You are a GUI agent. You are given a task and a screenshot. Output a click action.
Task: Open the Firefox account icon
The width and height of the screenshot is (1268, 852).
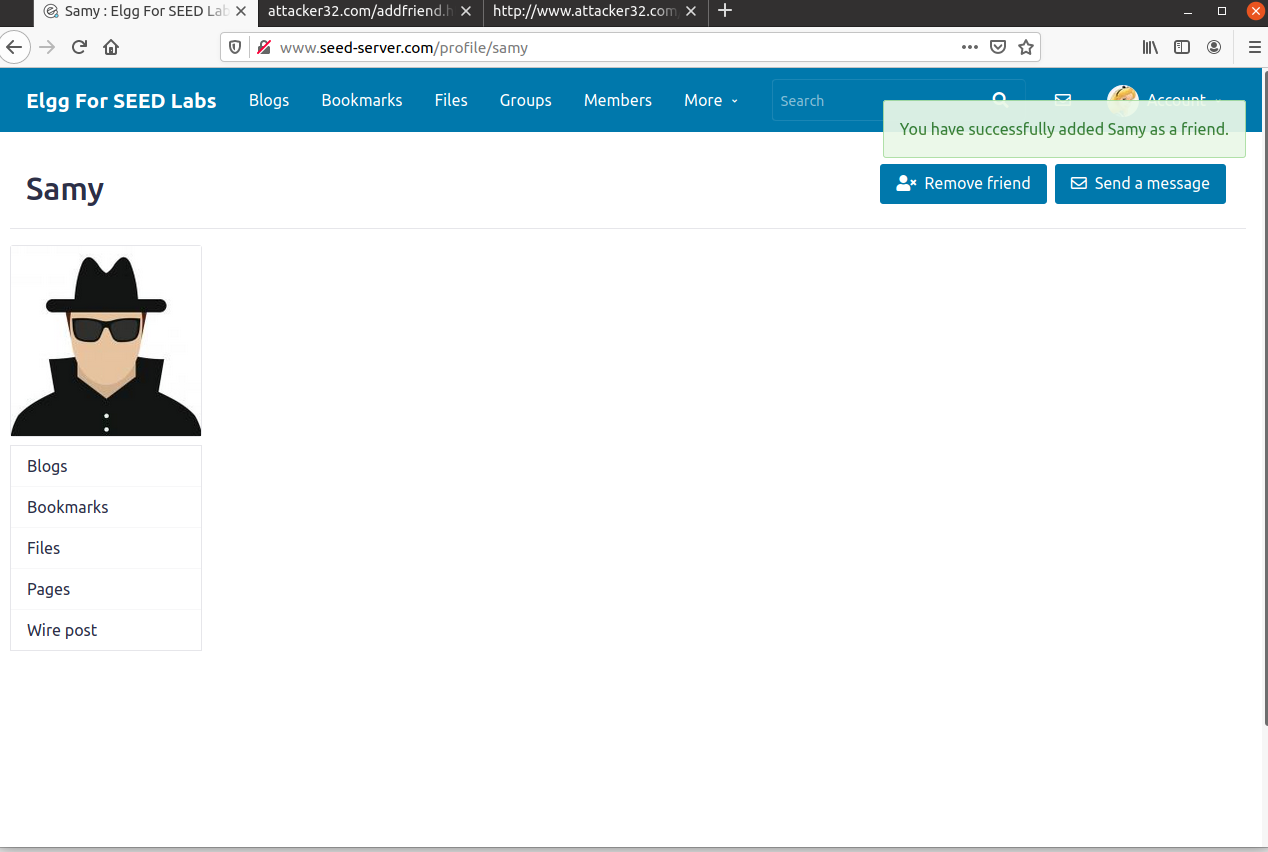coord(1214,47)
